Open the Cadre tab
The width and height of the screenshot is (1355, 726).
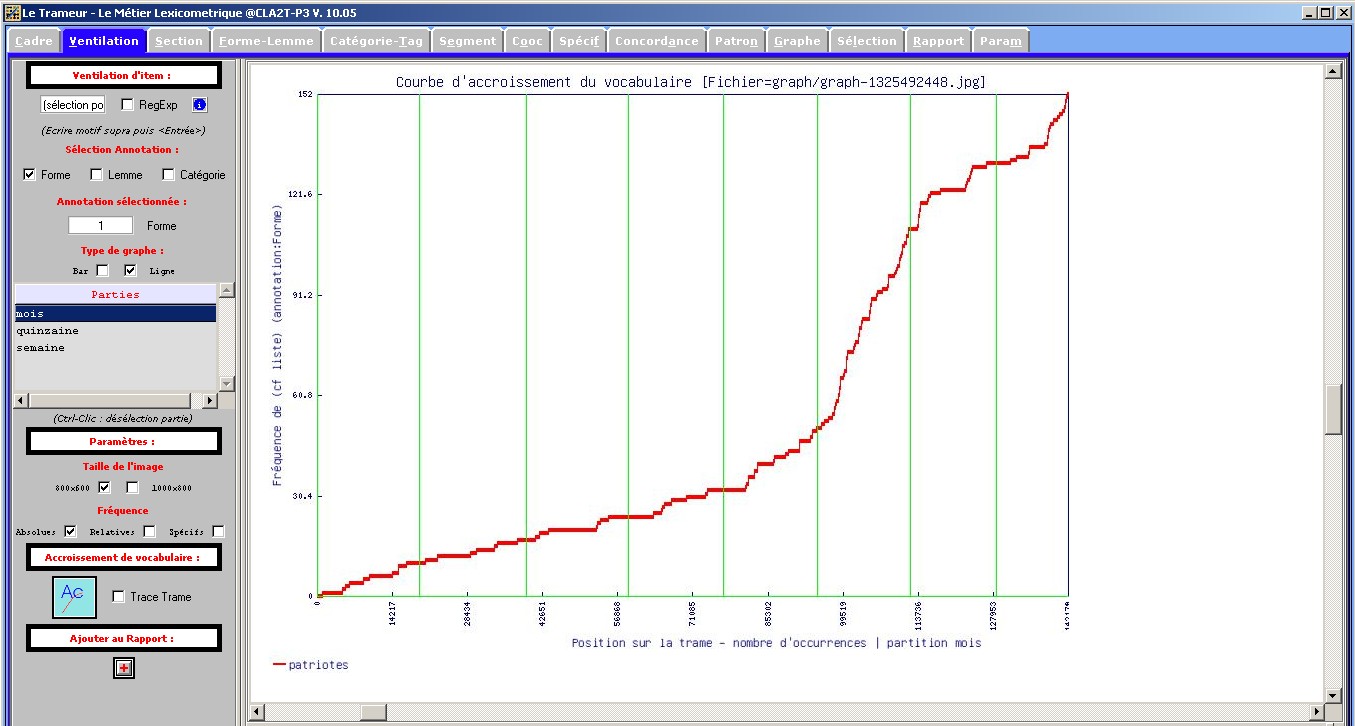click(x=34, y=40)
